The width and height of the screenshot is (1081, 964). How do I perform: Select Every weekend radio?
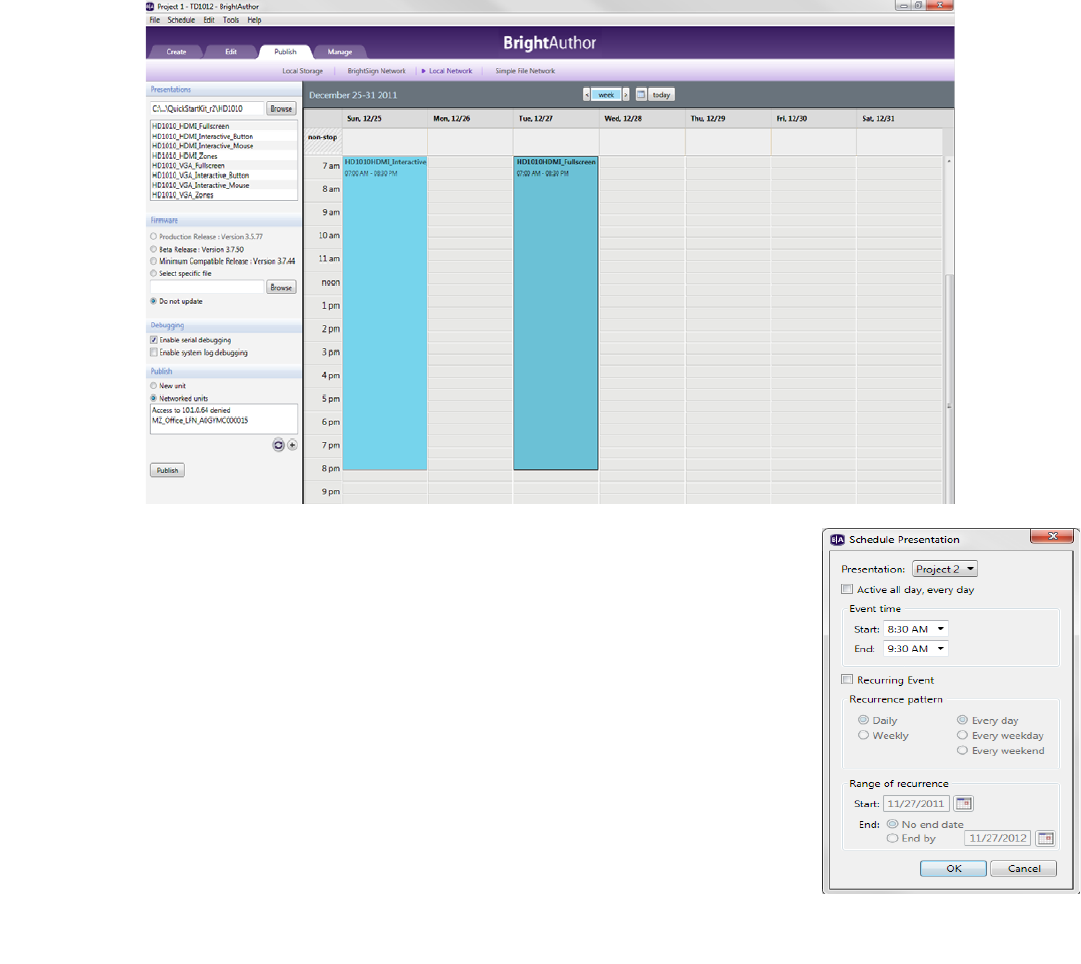tap(962, 750)
